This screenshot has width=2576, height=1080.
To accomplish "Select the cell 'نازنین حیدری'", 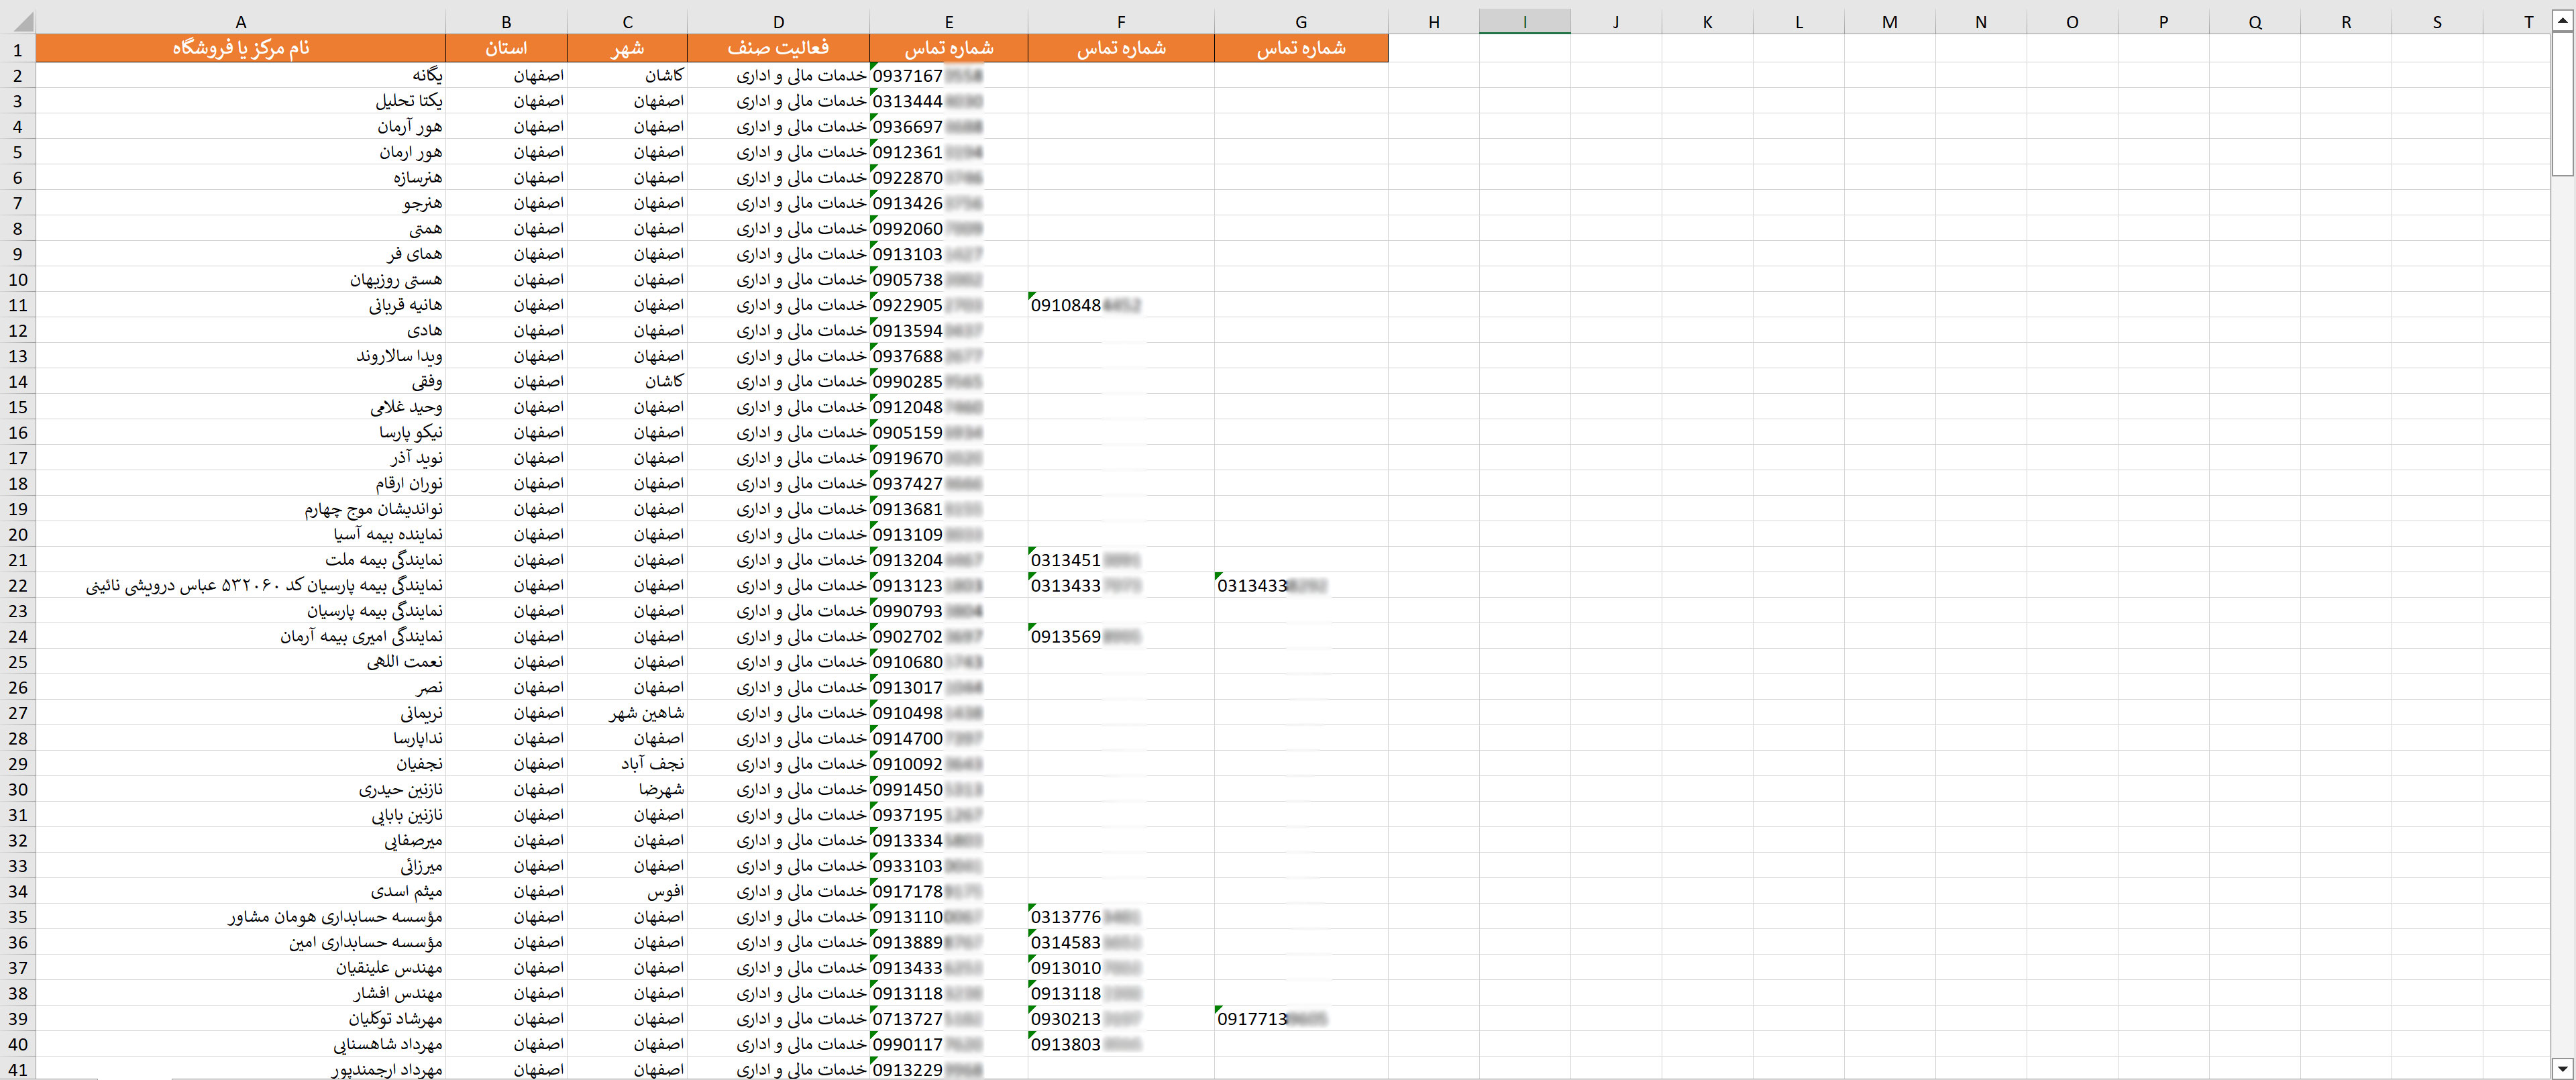I will [240, 789].
